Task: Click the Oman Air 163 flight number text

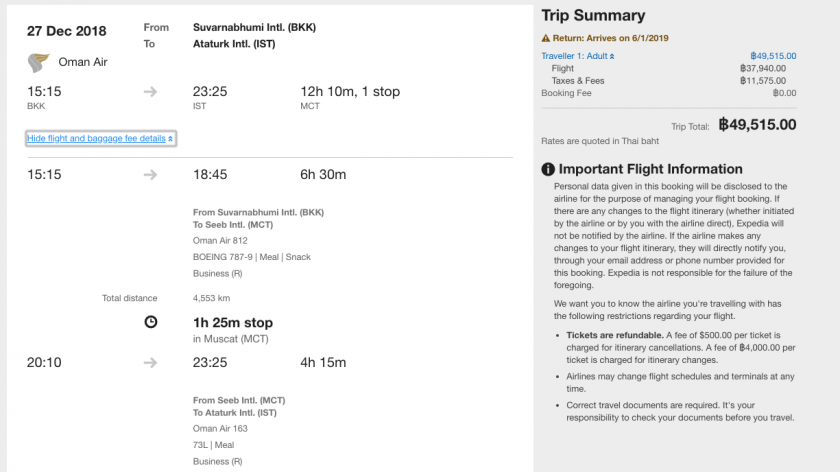Action: 220,429
